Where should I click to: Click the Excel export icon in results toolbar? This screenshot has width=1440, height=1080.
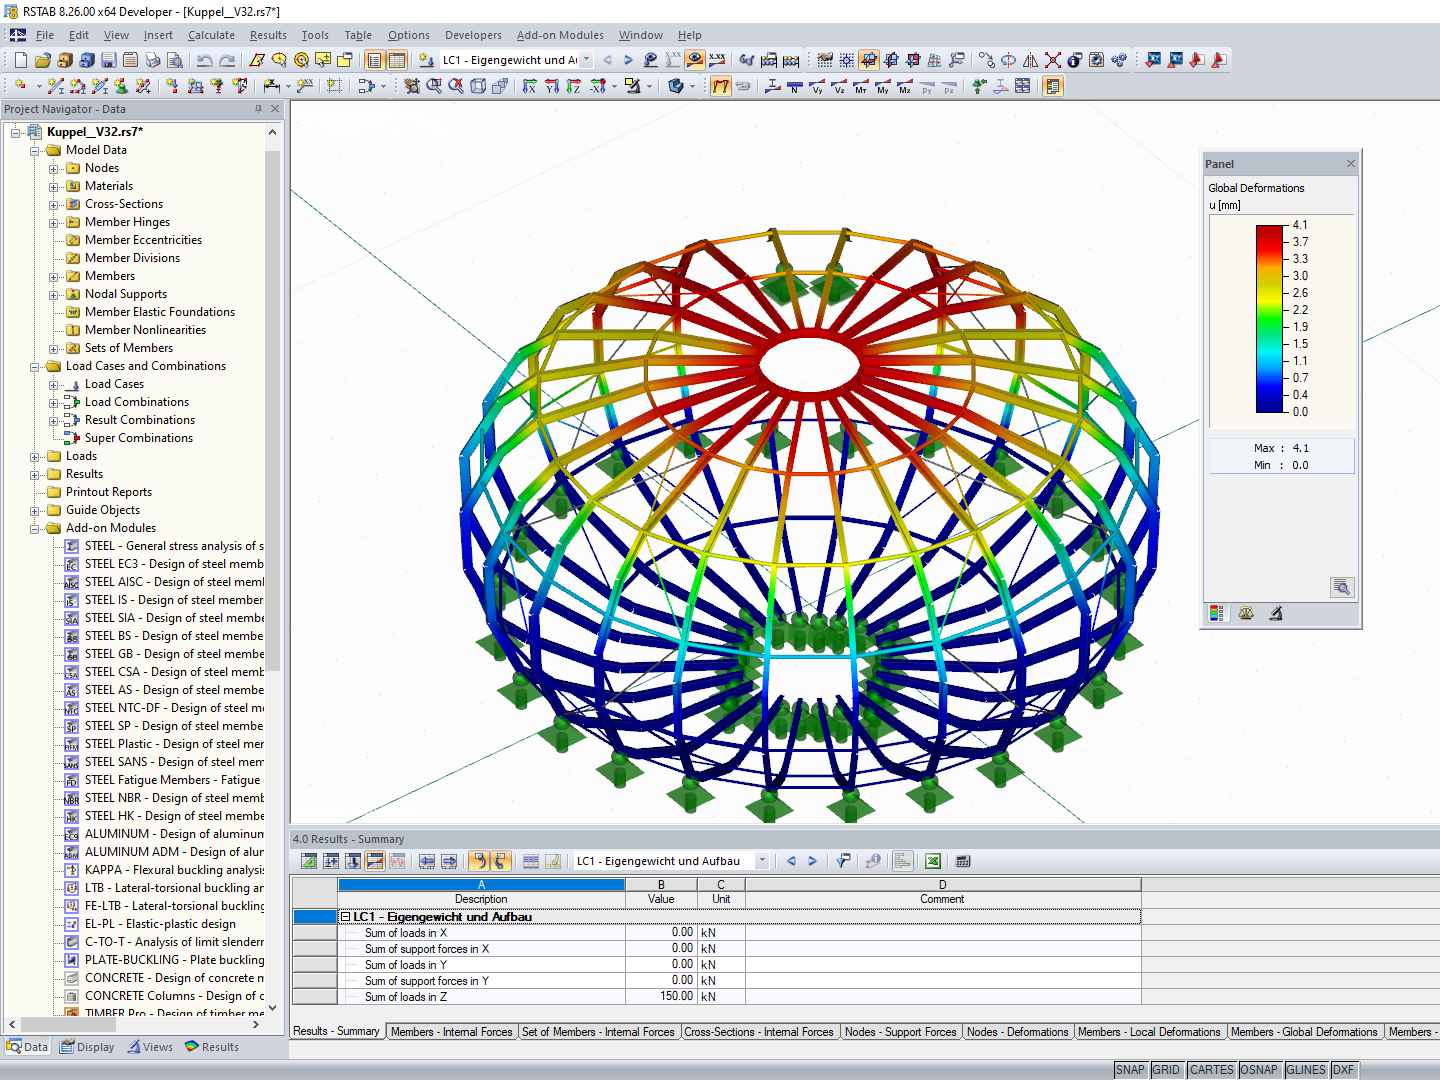[933, 861]
